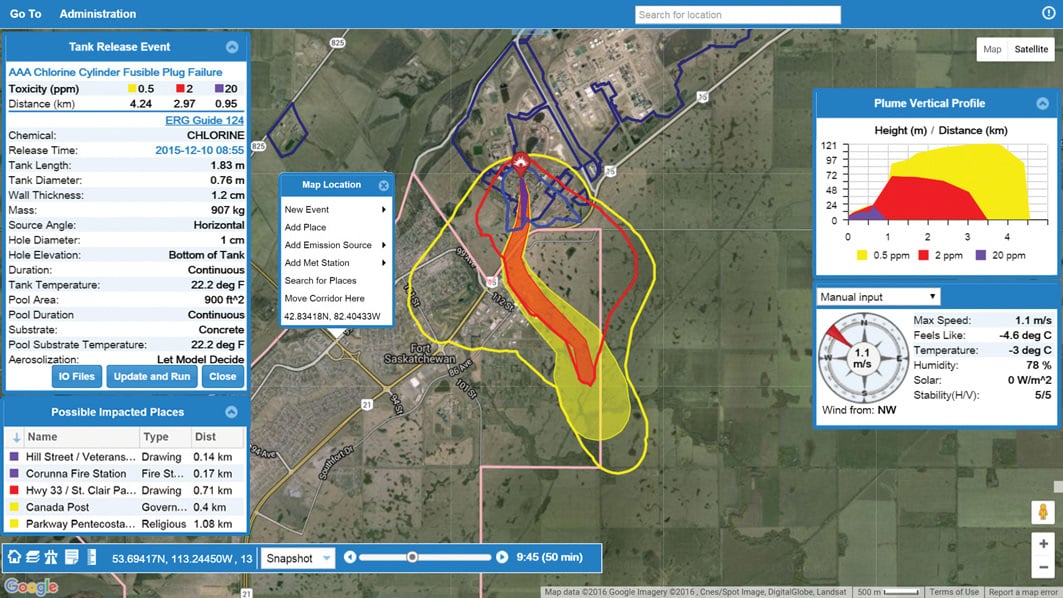Image resolution: width=1063 pixels, height=598 pixels.
Task: Collapse the Tank Release Event panel
Action: pyautogui.click(x=232, y=47)
